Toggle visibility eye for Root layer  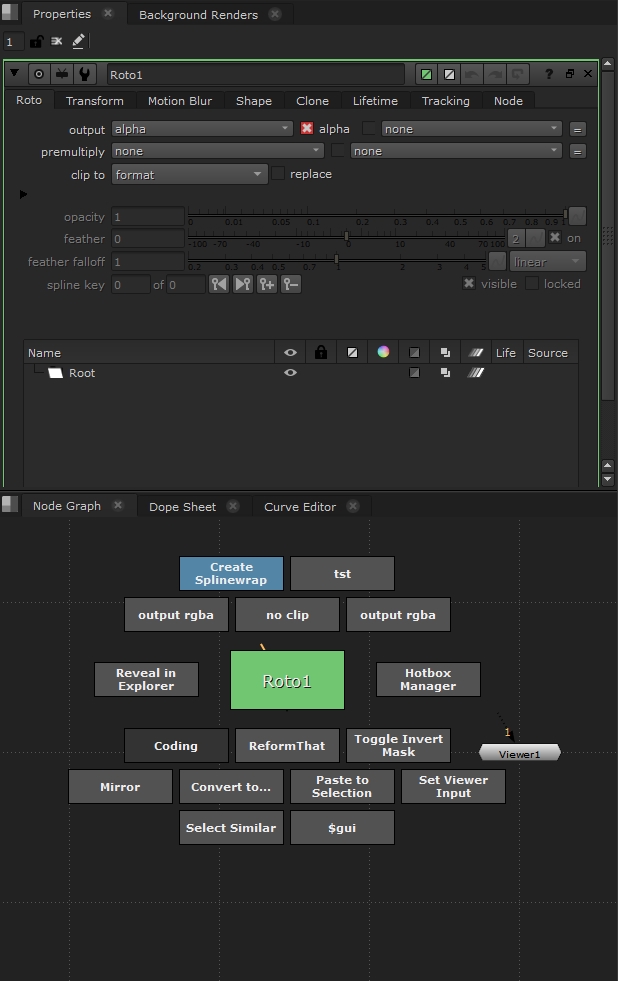(x=290, y=373)
